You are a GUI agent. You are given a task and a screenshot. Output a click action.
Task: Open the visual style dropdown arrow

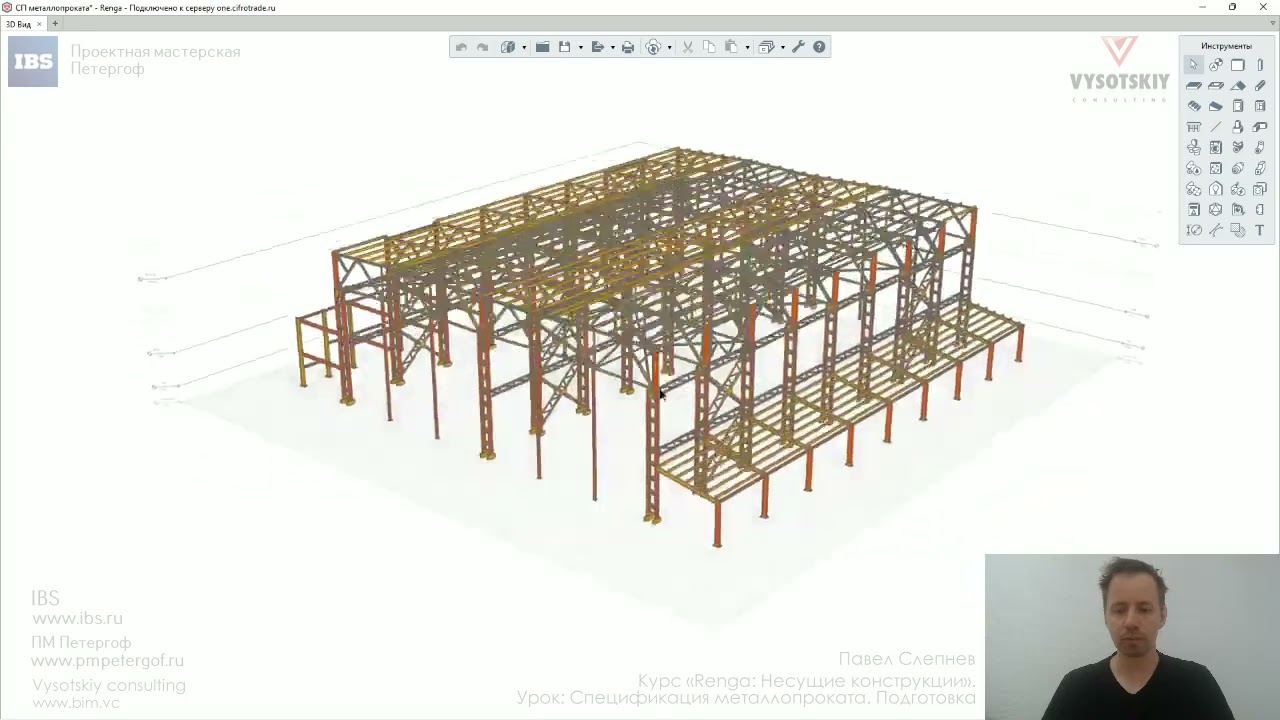pyautogui.click(x=524, y=47)
